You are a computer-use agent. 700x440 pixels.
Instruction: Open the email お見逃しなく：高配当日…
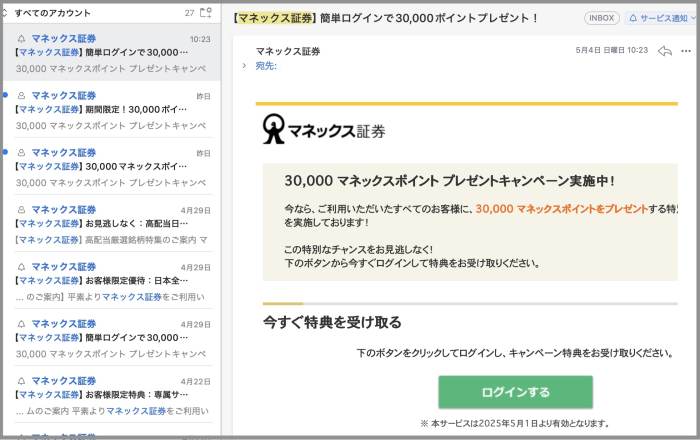112,224
